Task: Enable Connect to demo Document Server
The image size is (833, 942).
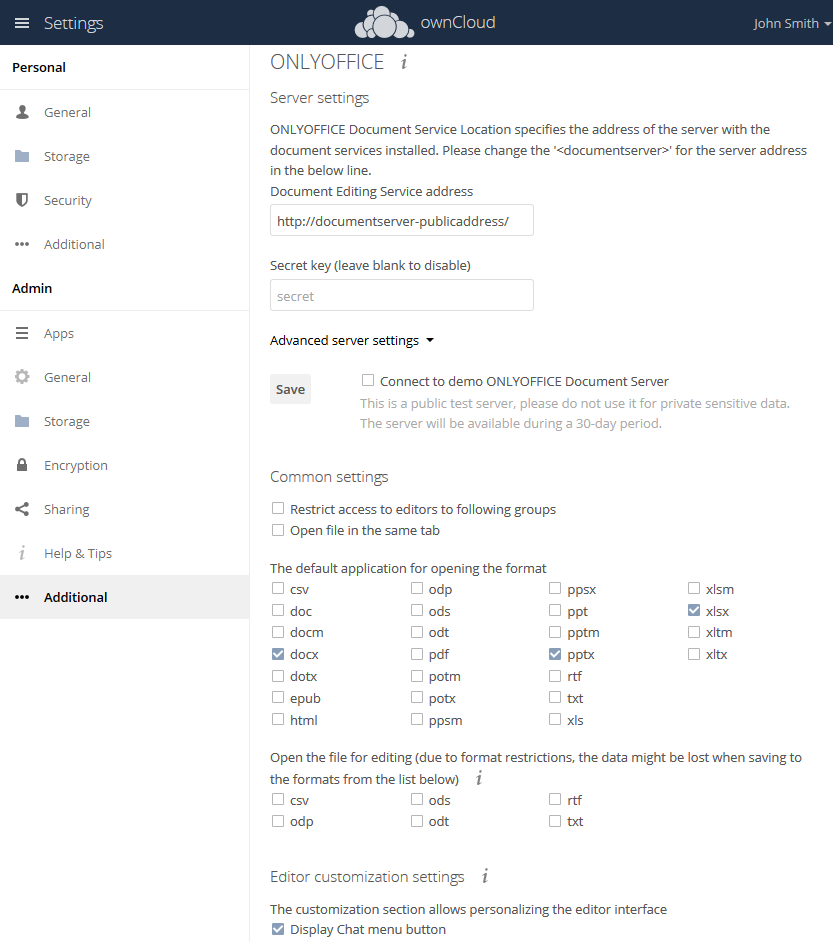Action: 368,381
